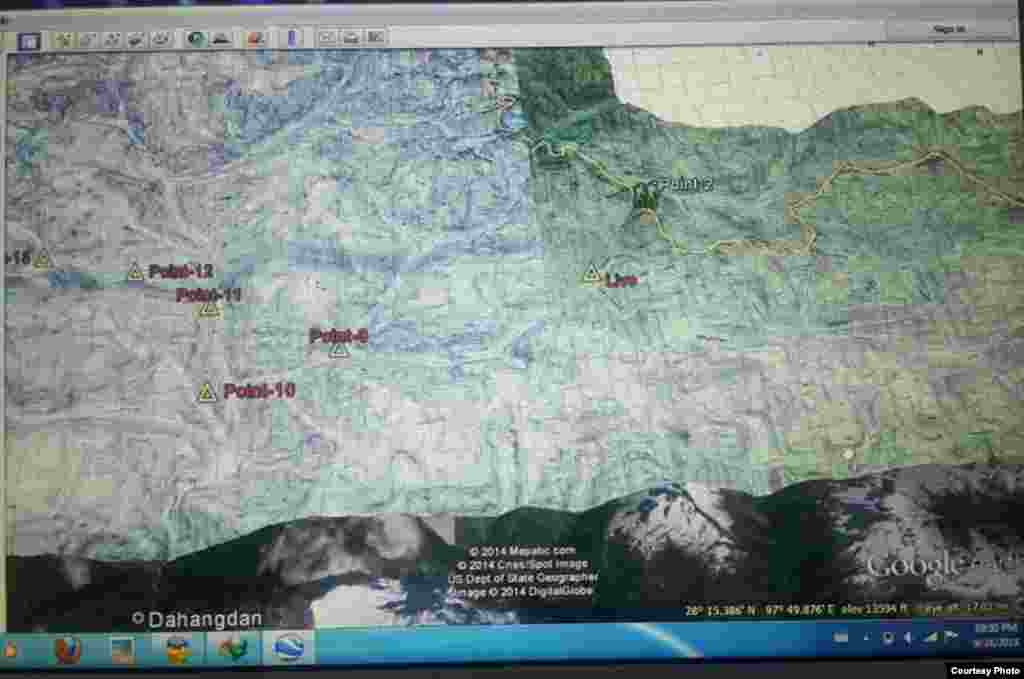Click the Email toolbar icon

coord(327,39)
